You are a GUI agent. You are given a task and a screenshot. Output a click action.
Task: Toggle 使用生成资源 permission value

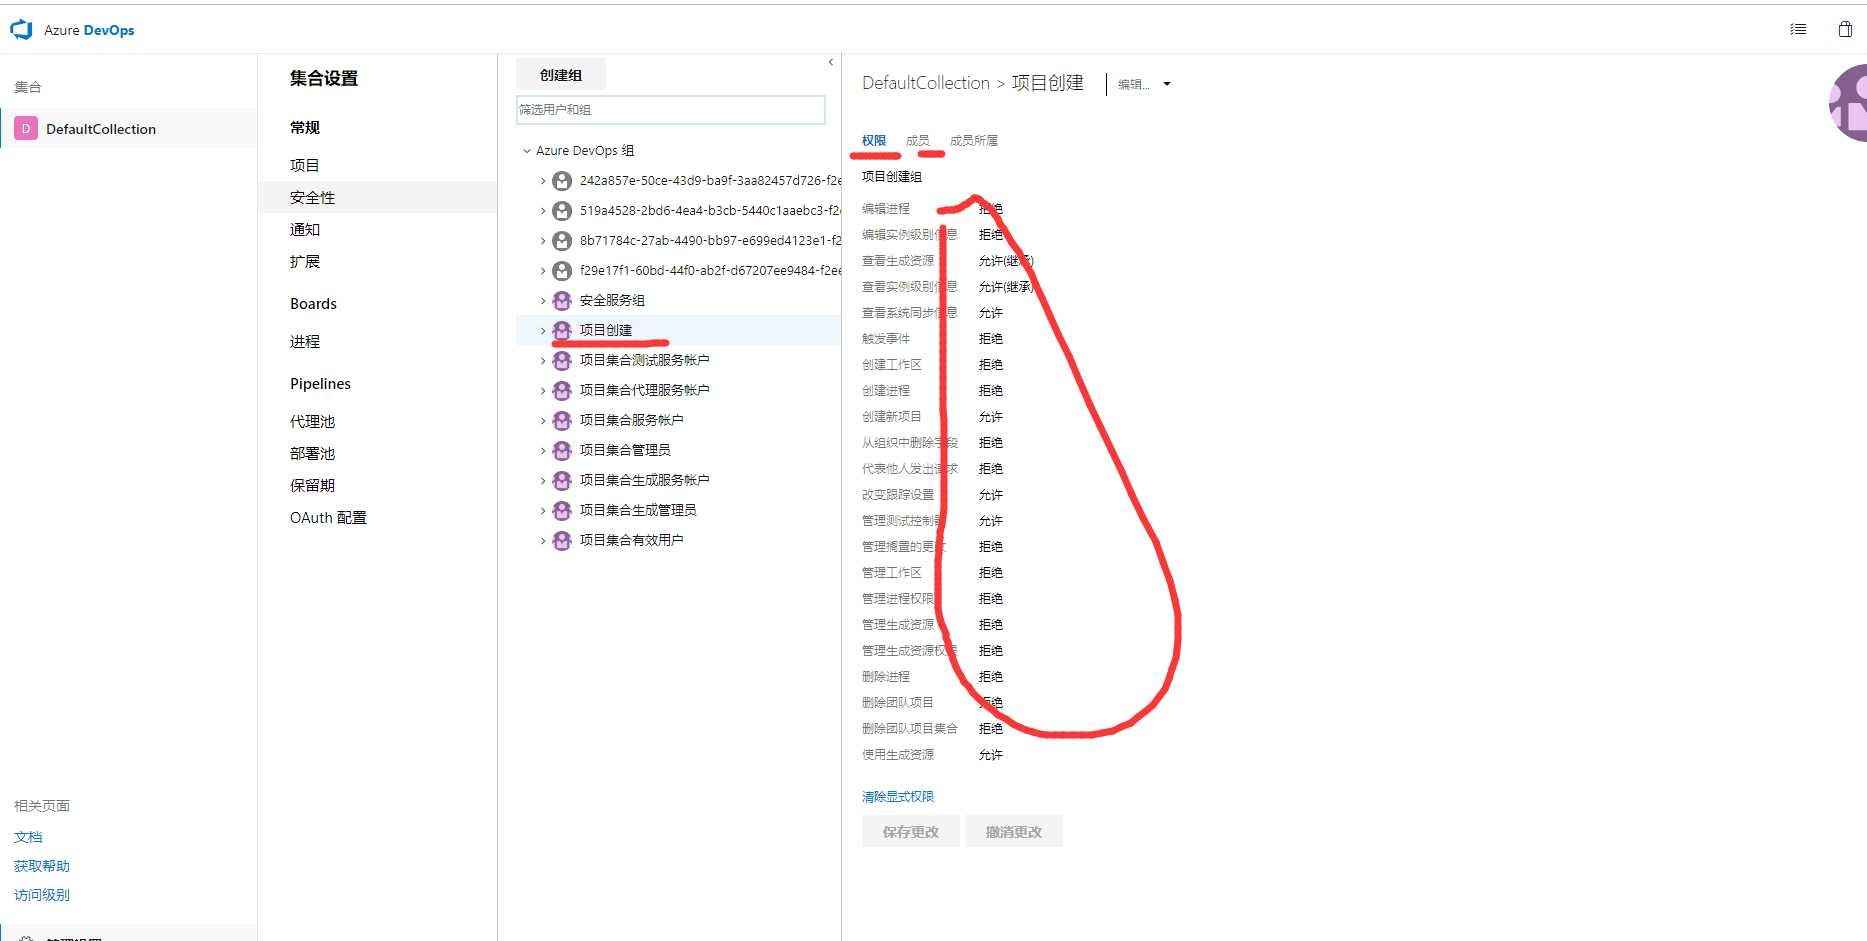pos(990,755)
